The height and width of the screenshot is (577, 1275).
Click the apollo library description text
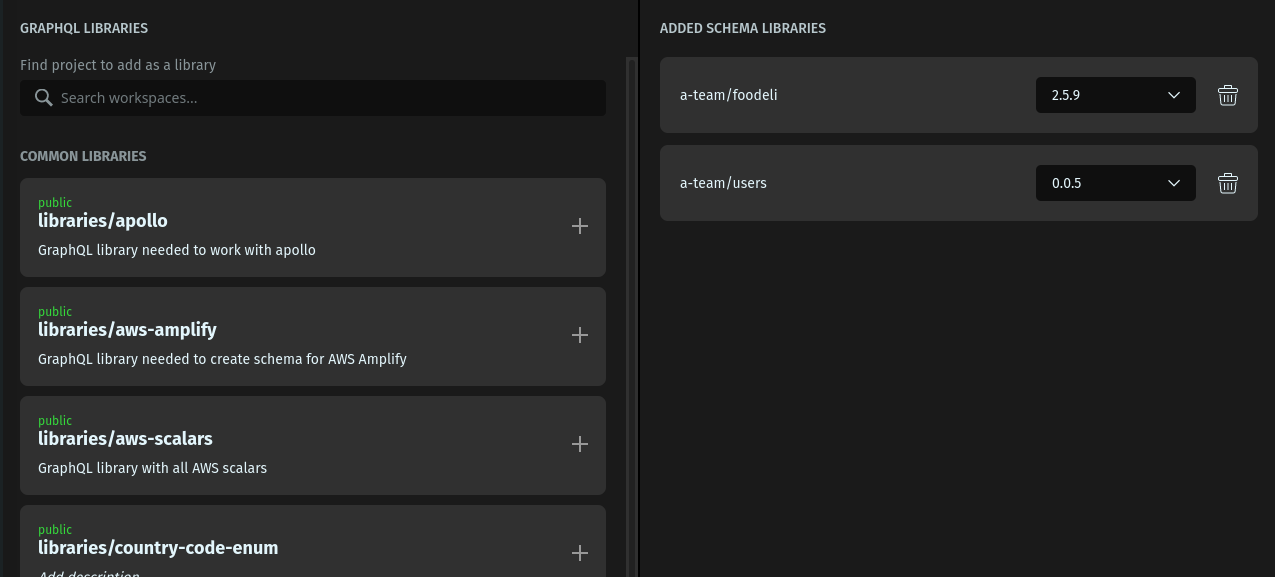point(177,250)
